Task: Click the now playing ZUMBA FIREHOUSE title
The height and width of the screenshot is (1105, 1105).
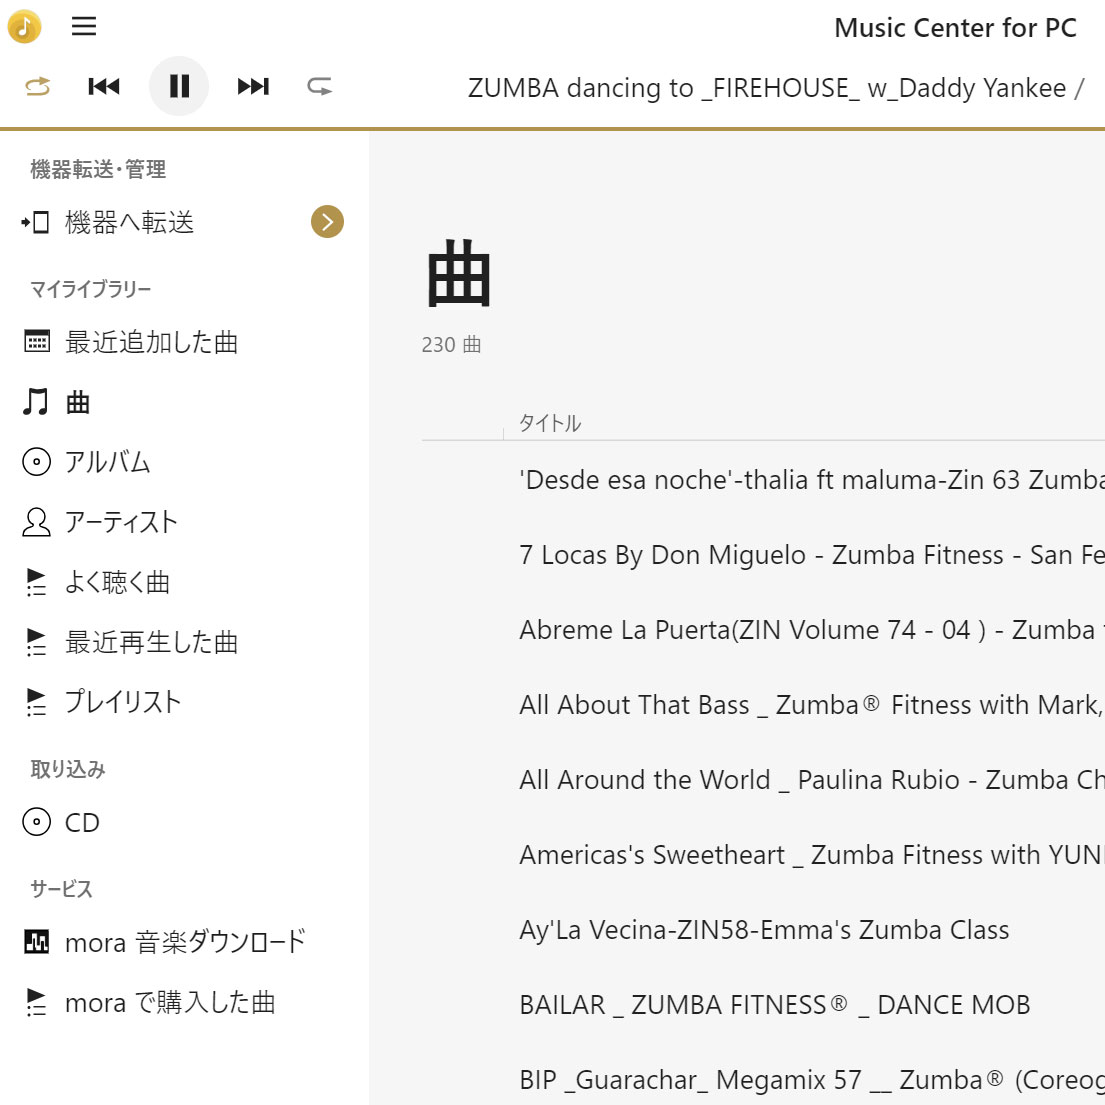Action: click(776, 87)
